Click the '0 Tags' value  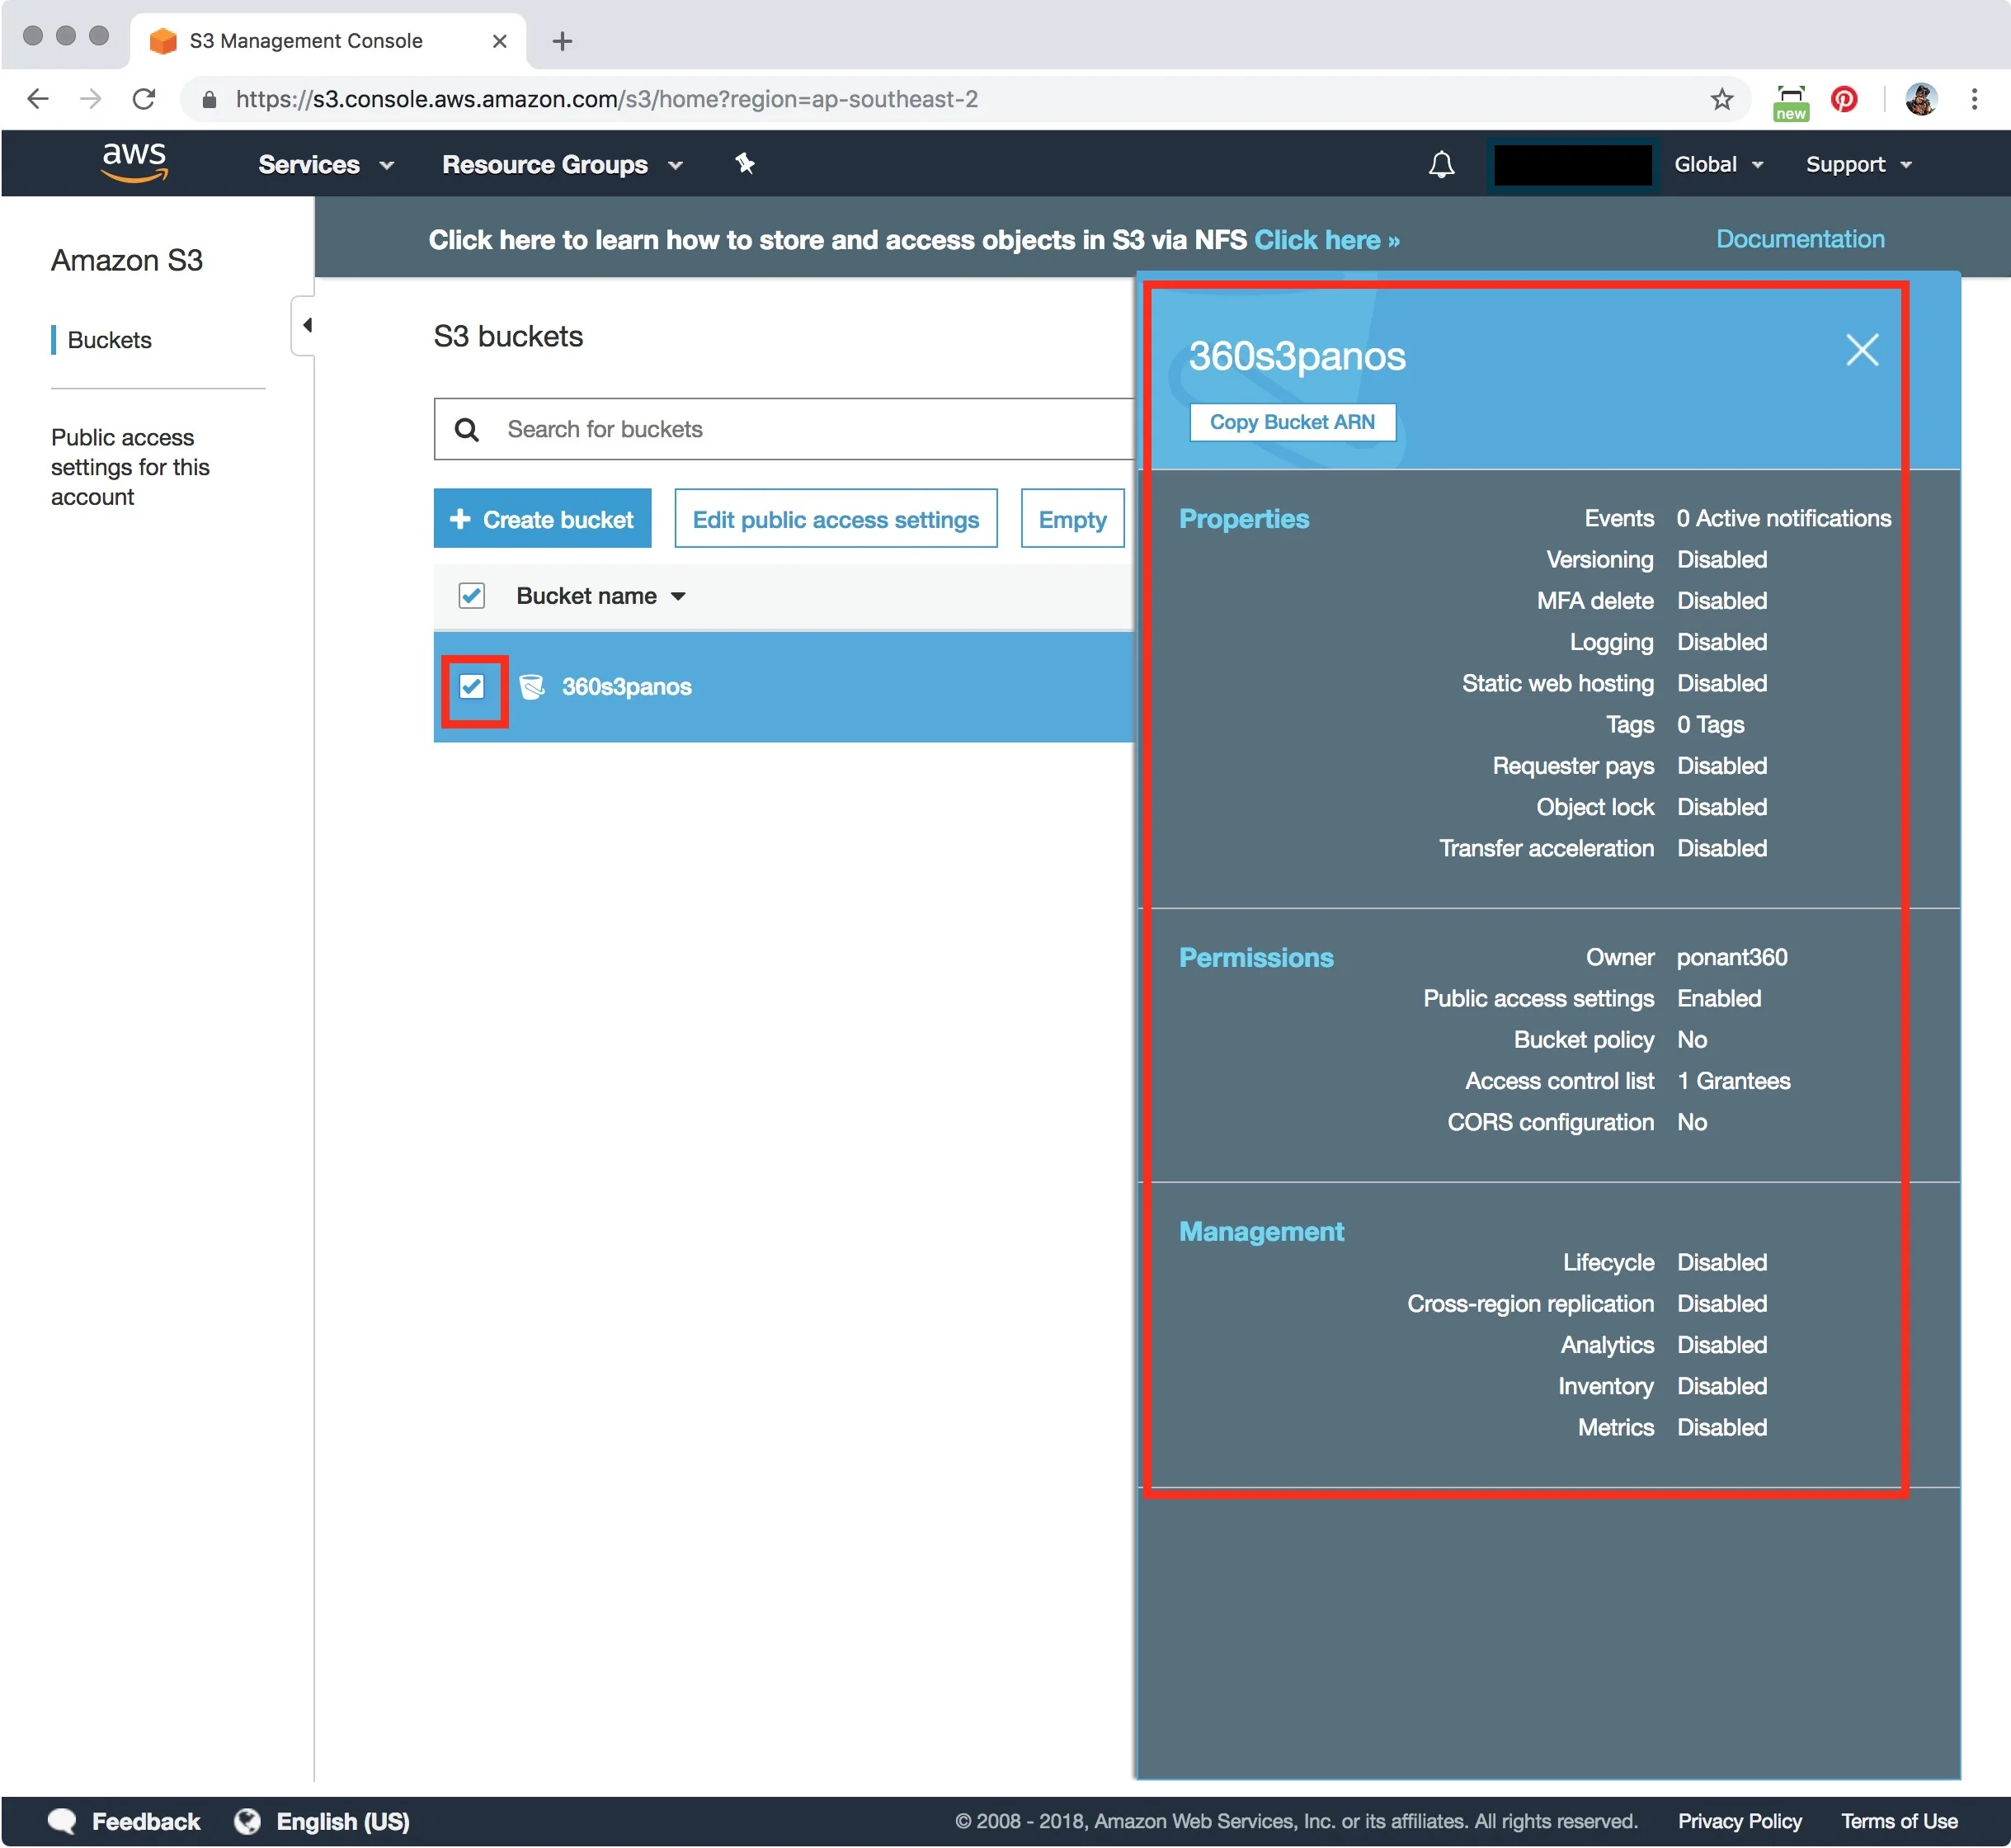pyautogui.click(x=1710, y=724)
